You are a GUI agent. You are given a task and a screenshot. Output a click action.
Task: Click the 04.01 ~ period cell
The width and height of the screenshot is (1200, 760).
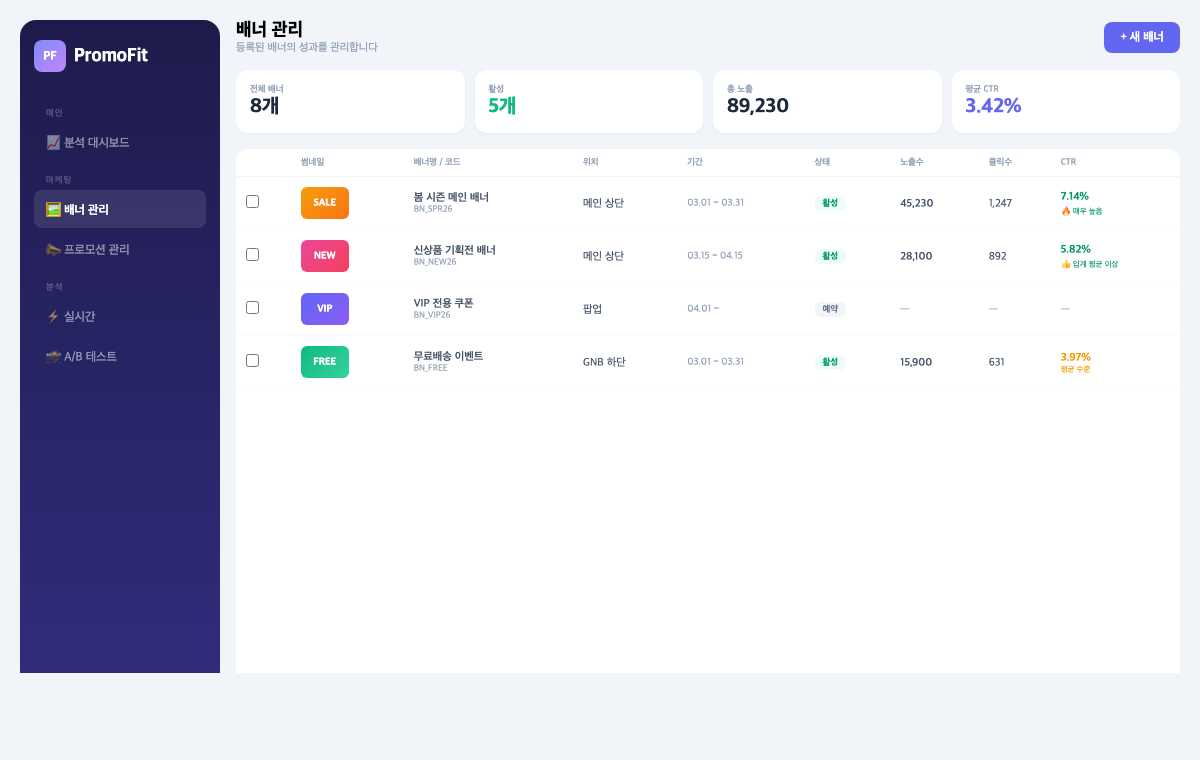coord(703,309)
